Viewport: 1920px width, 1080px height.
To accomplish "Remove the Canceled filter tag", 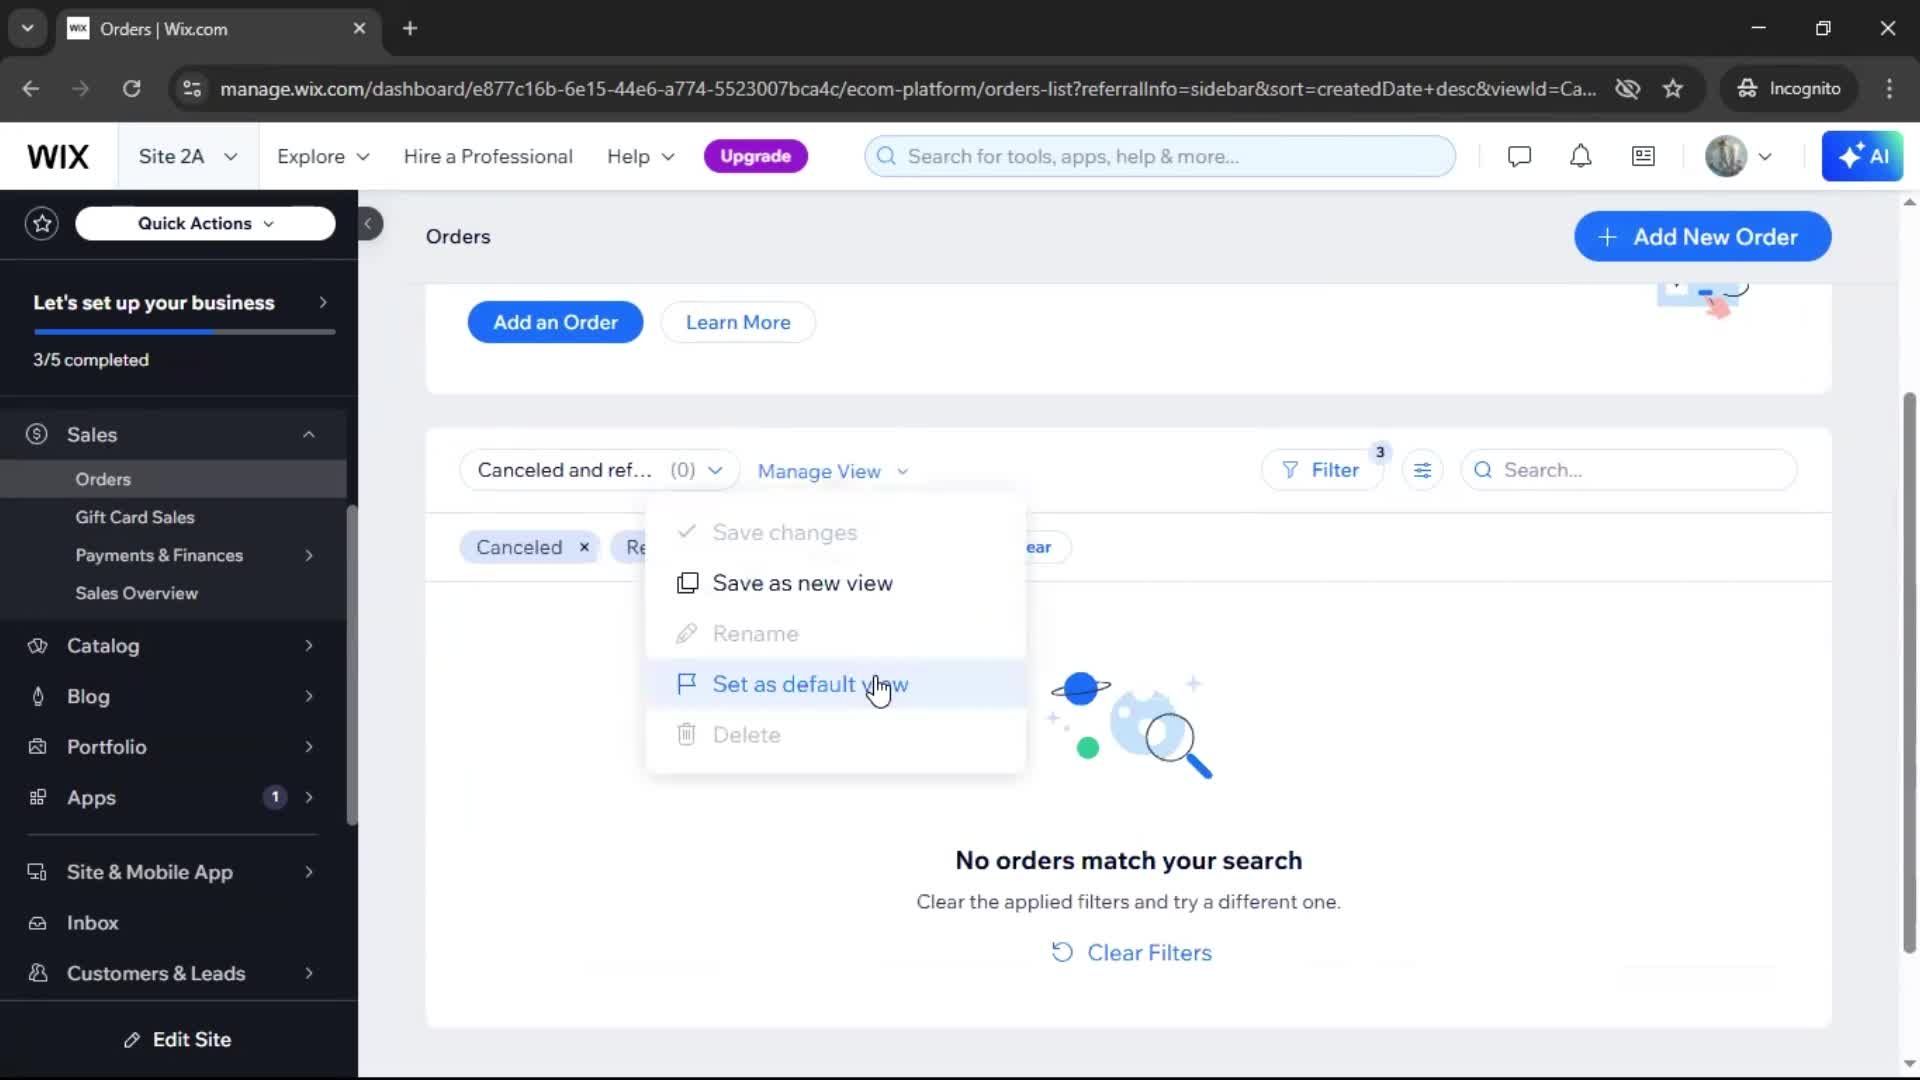I will (584, 547).
